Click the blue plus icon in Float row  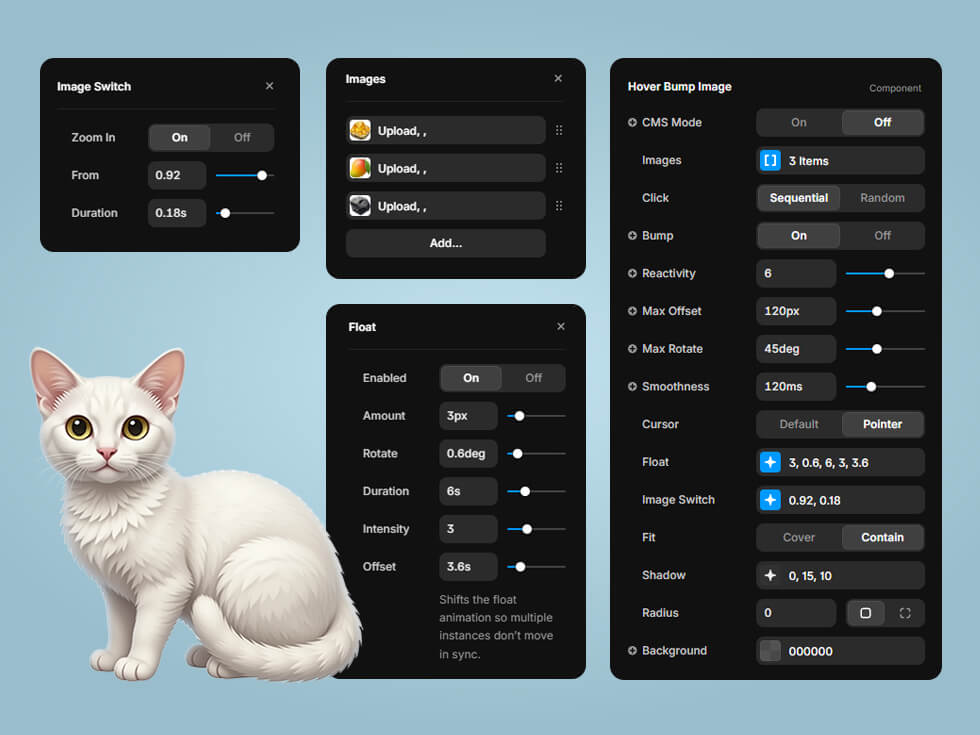click(770, 462)
